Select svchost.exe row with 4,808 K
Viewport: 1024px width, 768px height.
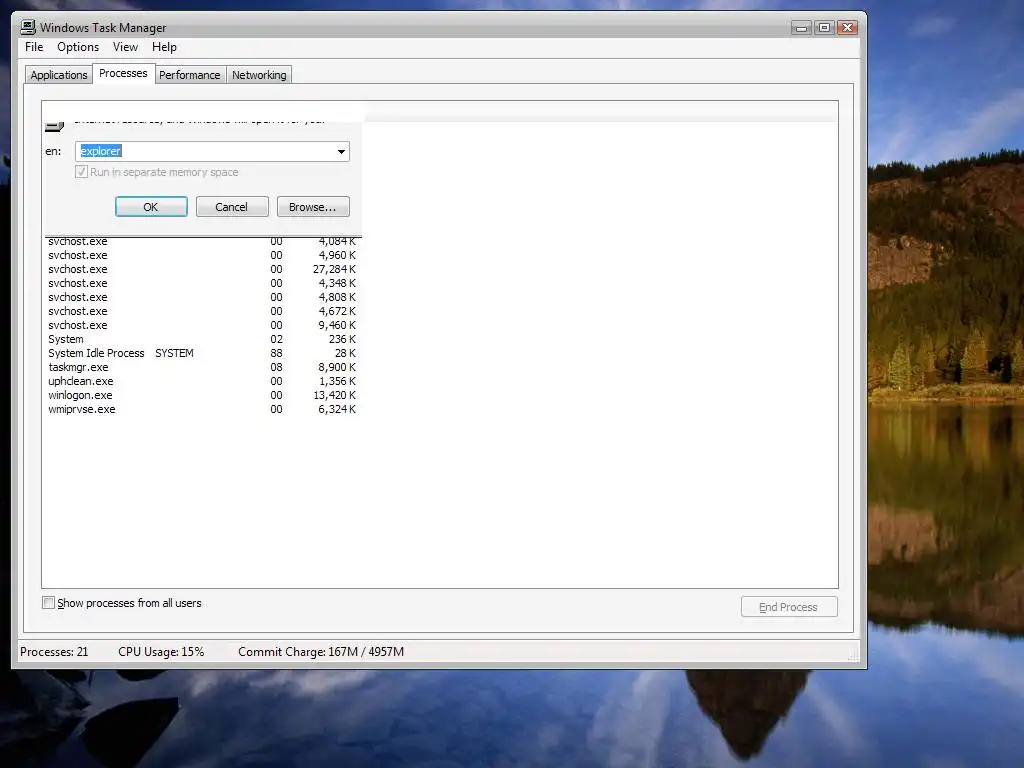[x=202, y=297]
